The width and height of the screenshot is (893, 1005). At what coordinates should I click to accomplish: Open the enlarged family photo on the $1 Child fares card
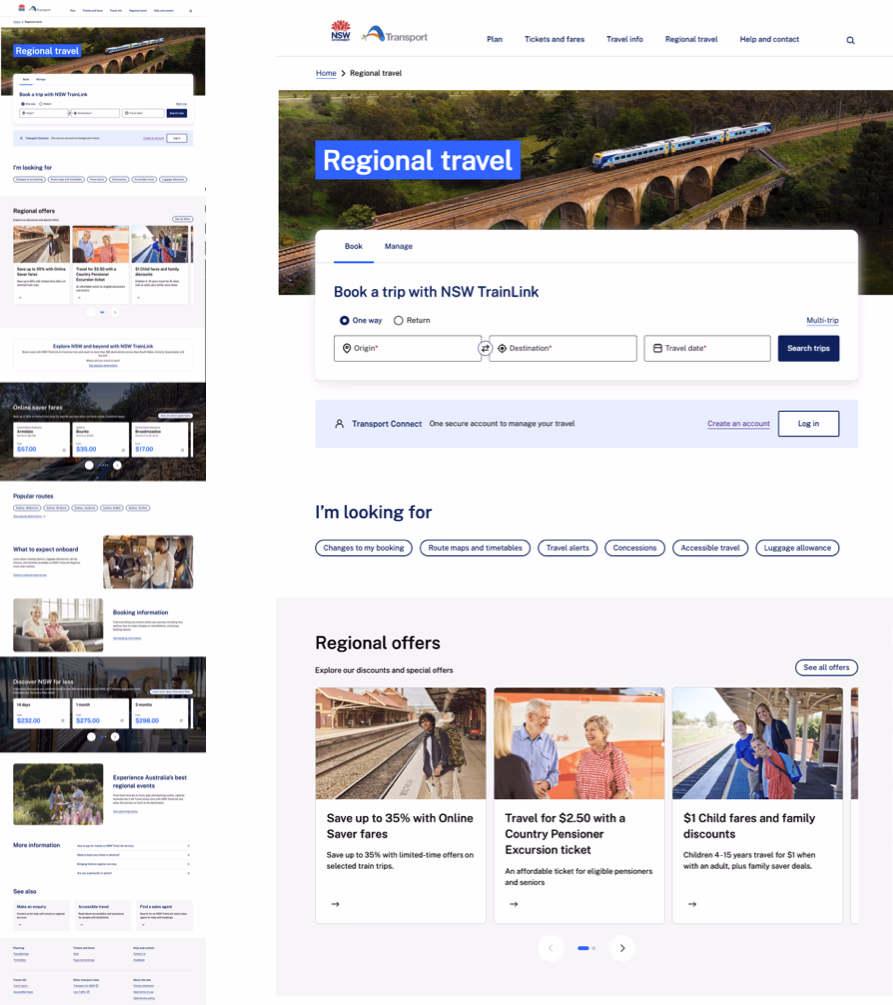(x=758, y=743)
